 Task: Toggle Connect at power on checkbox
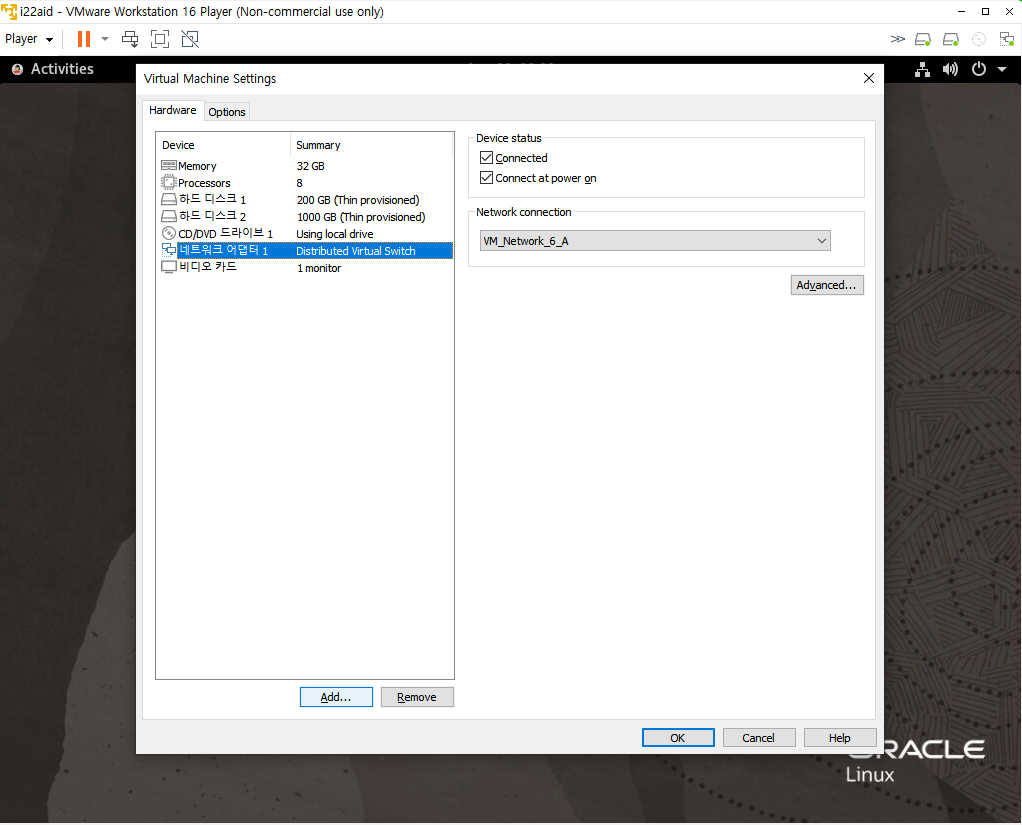point(486,178)
